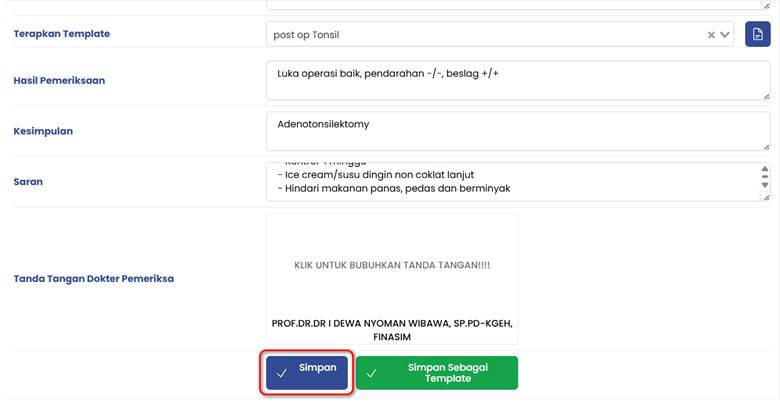Click the Terapkan Template label
This screenshot has height=405, width=780.
(x=62, y=34)
